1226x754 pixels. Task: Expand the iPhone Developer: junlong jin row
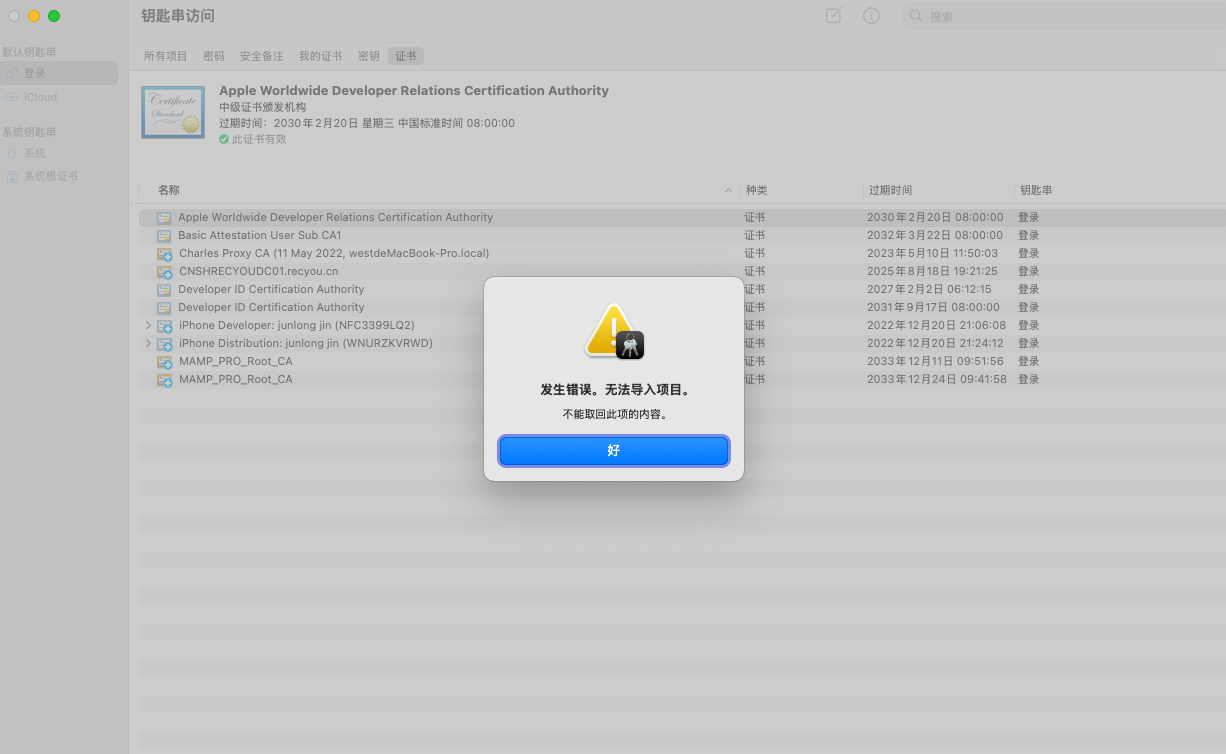pyautogui.click(x=148, y=325)
